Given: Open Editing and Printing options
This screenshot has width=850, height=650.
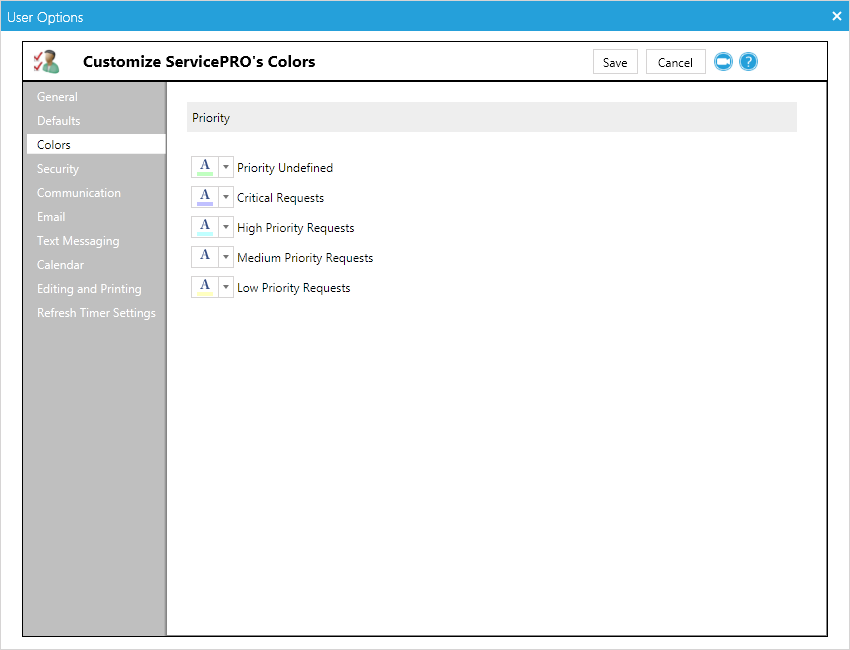Looking at the screenshot, I should click(96, 288).
